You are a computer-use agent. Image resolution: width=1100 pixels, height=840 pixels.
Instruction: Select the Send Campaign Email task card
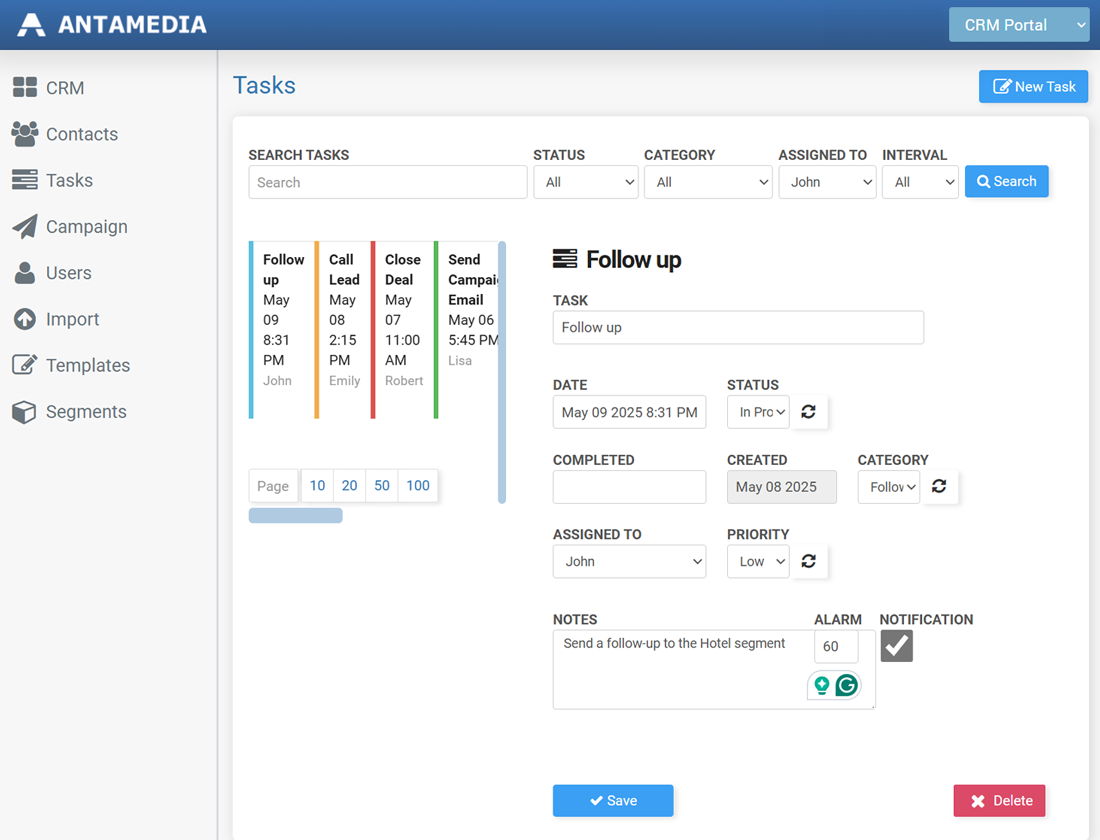[x=466, y=330]
